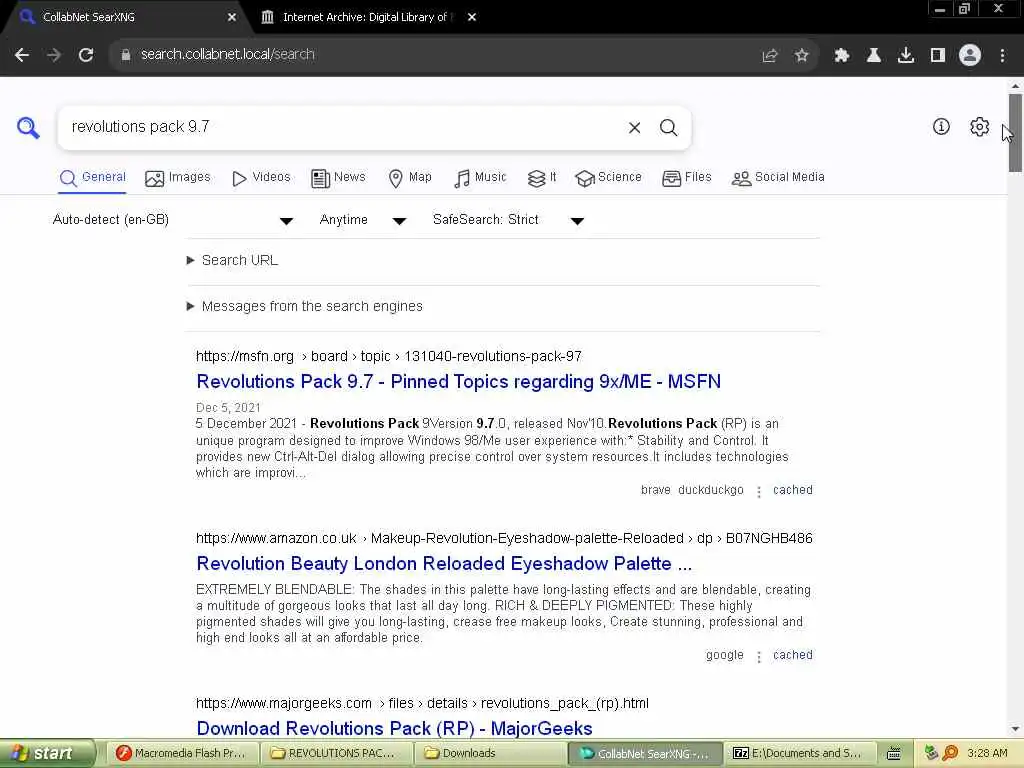
Task: Bookmark this page with star icon
Action: 801,56
